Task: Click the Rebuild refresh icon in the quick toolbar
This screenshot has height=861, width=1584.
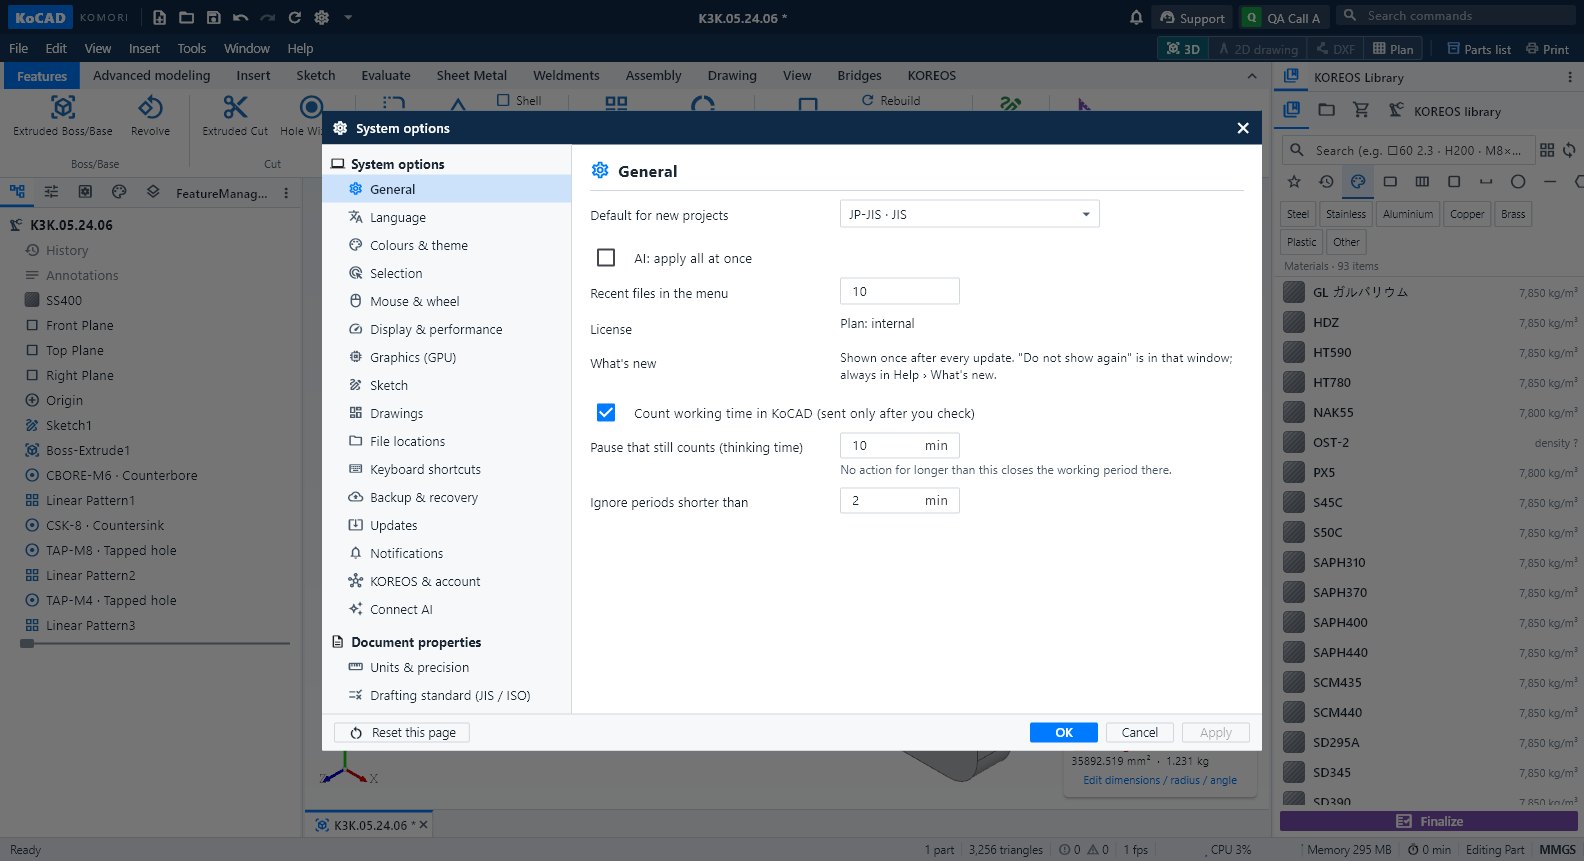Action: coord(294,17)
